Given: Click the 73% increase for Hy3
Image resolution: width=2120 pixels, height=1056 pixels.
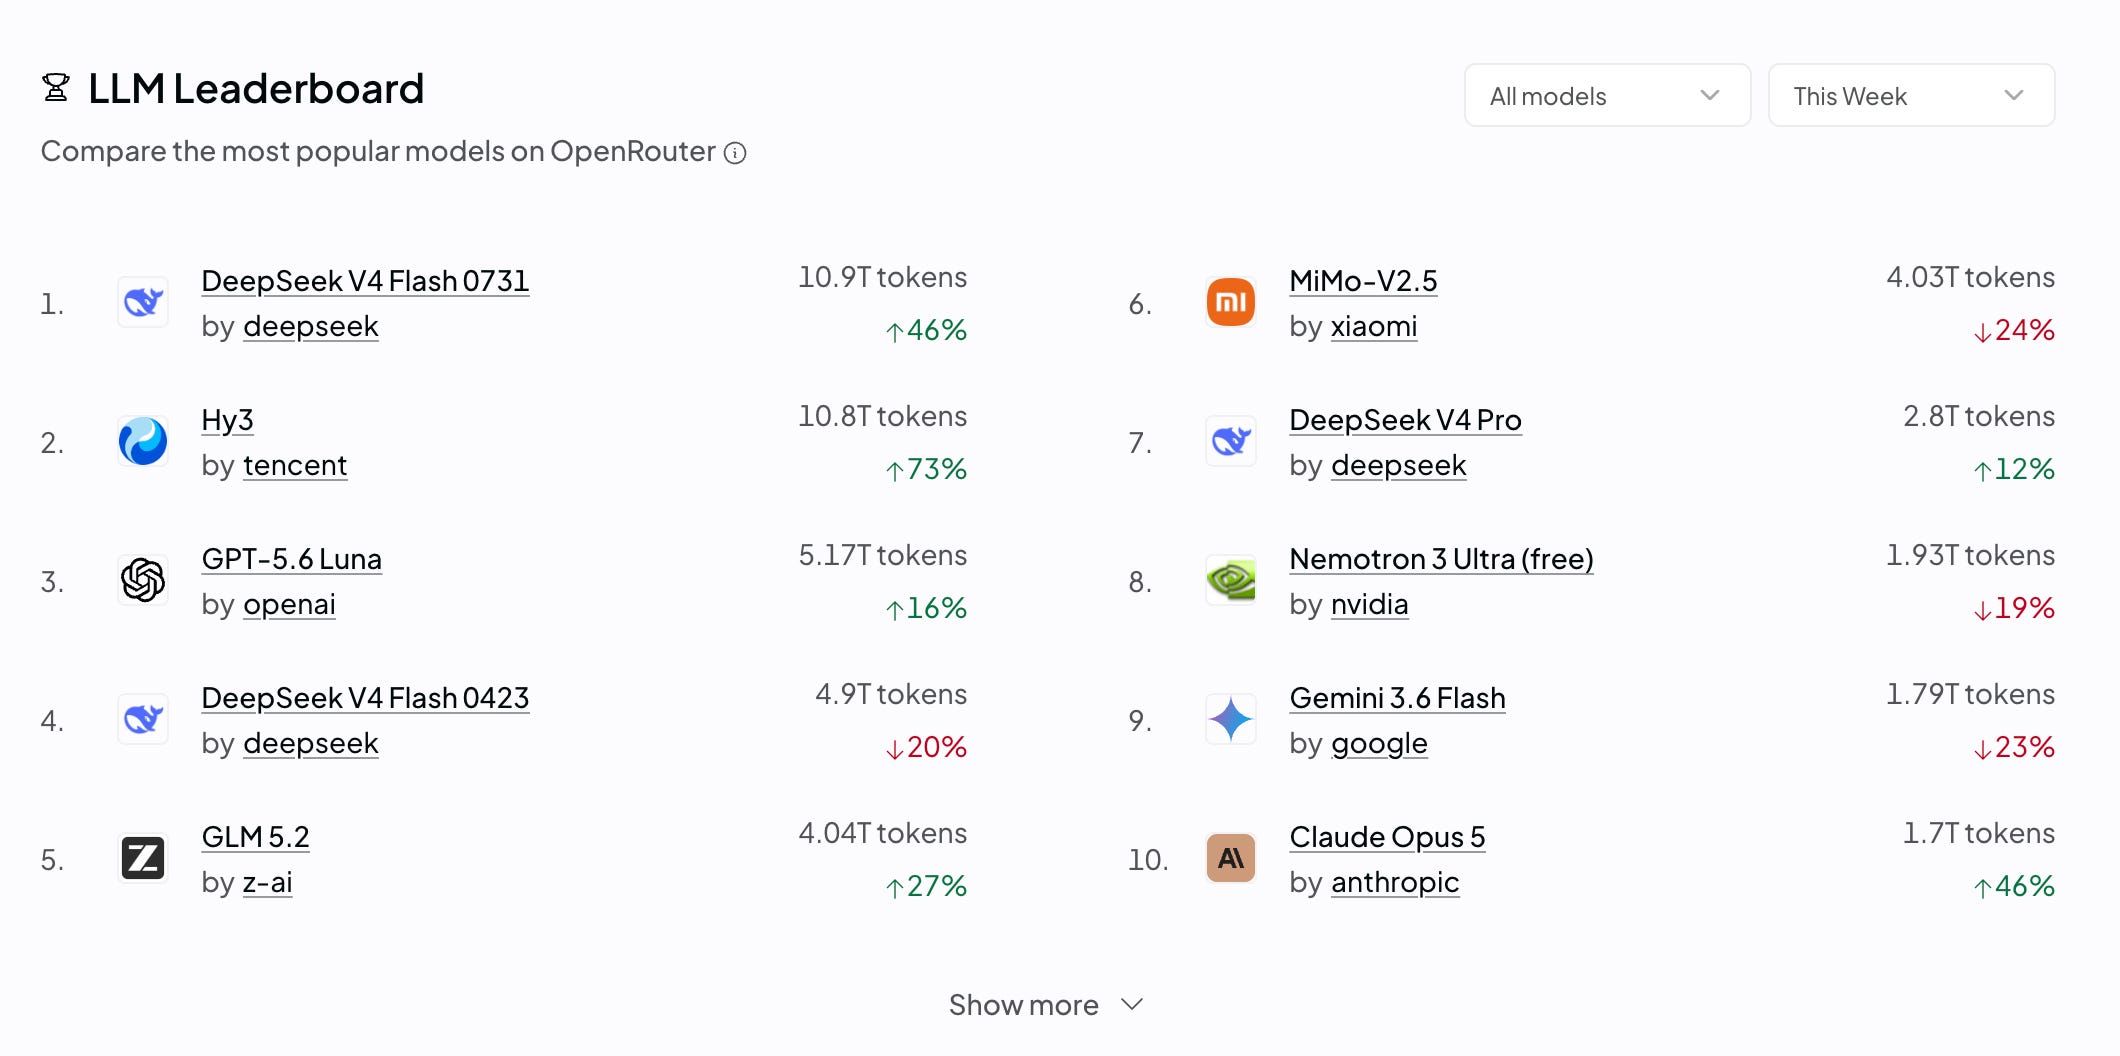Looking at the screenshot, I should coord(926,469).
